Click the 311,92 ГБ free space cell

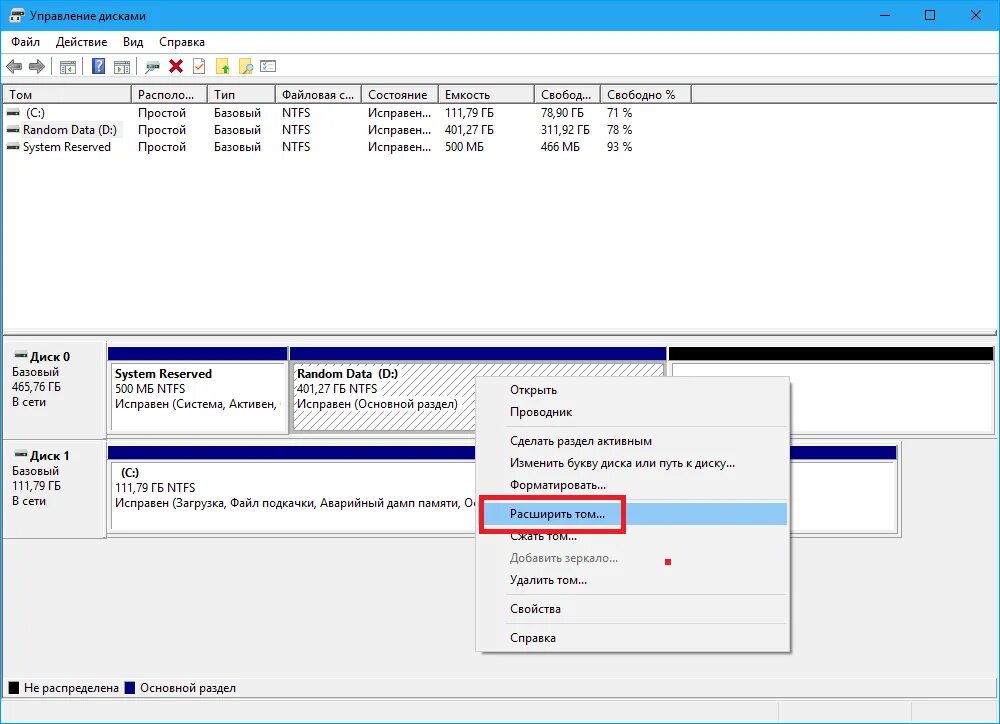pos(565,130)
